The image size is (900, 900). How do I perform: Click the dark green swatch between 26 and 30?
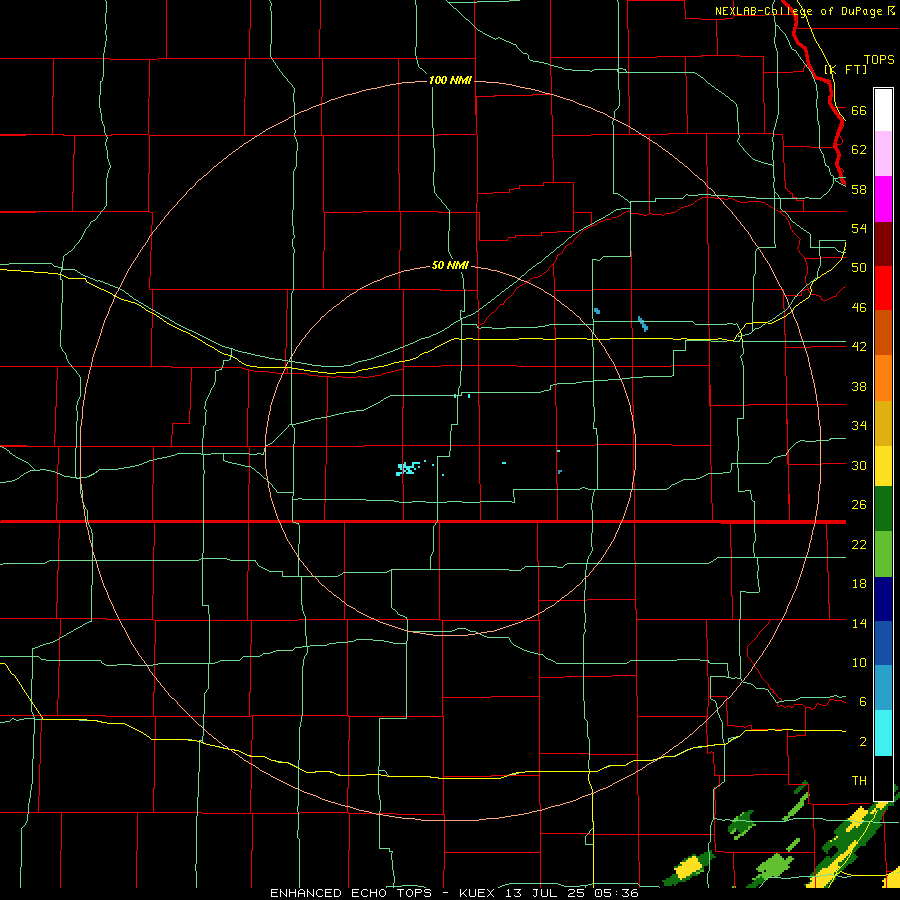pos(883,509)
